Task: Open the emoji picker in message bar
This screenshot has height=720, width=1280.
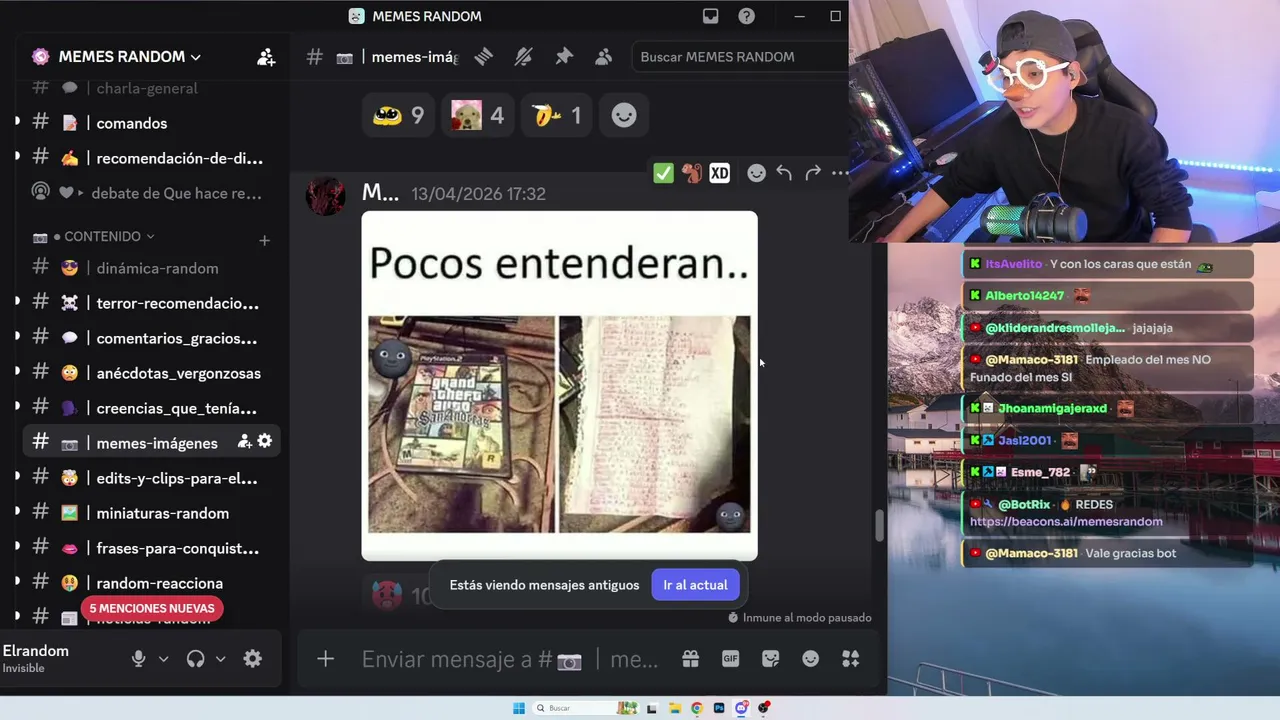Action: [810, 659]
